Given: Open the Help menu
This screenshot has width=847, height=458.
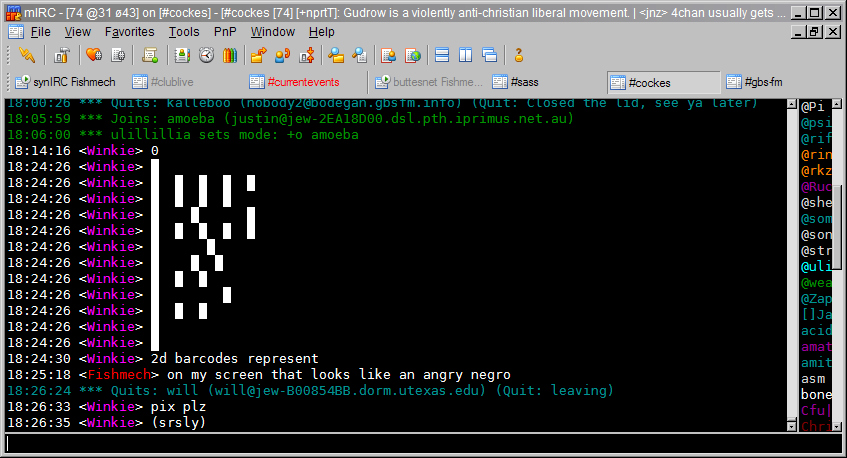Looking at the screenshot, I should pyautogui.click(x=321, y=32).
